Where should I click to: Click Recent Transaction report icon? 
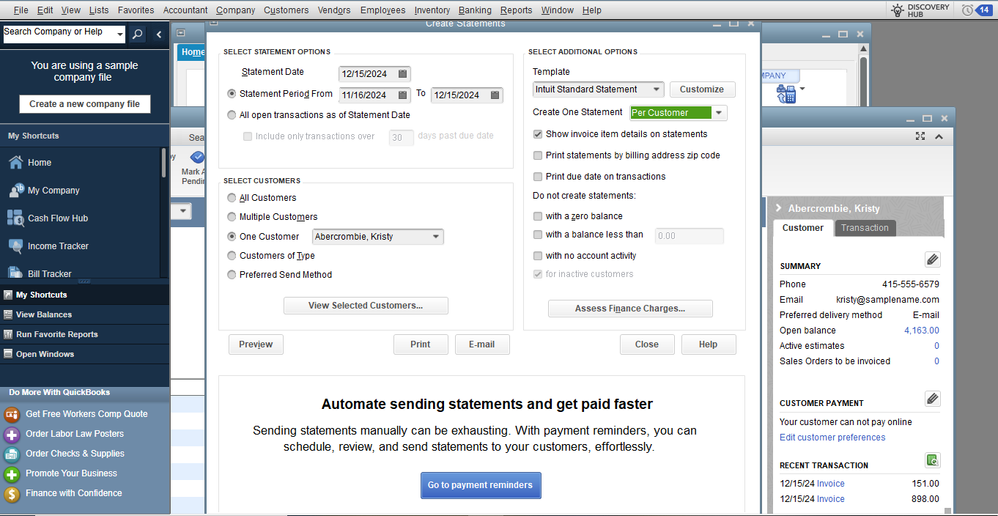click(932, 459)
